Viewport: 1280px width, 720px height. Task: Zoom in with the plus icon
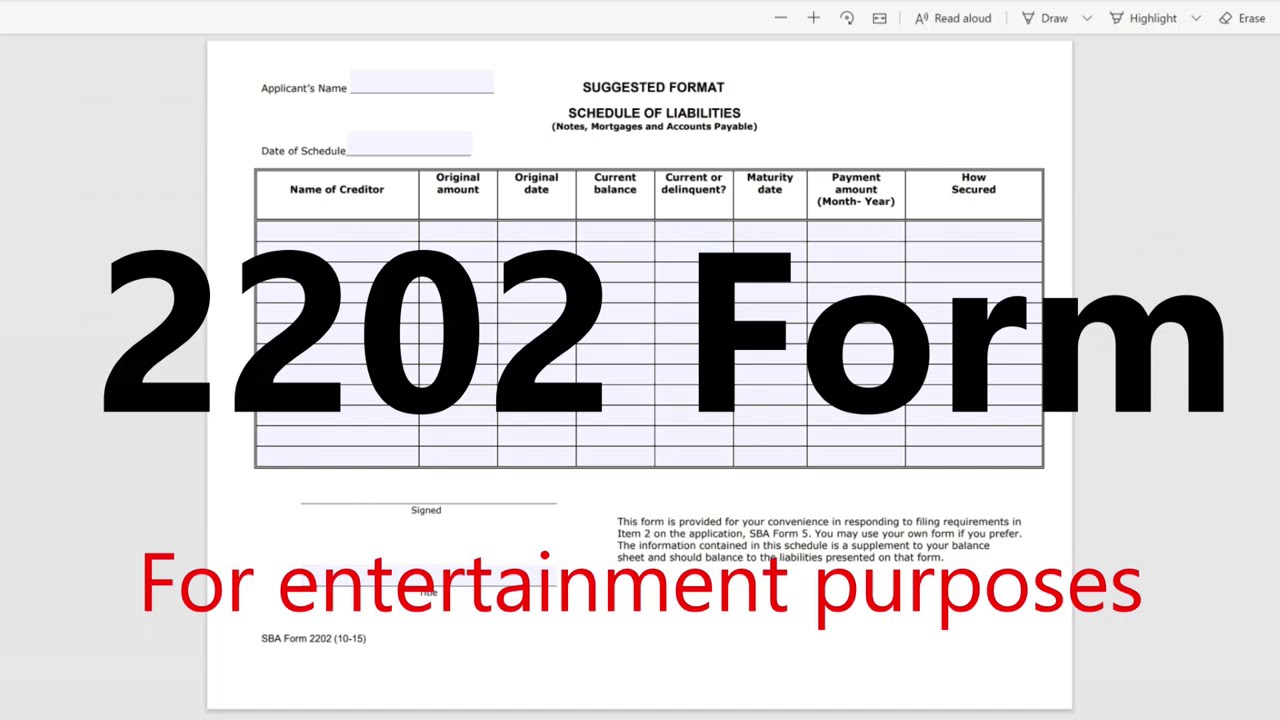click(x=814, y=18)
